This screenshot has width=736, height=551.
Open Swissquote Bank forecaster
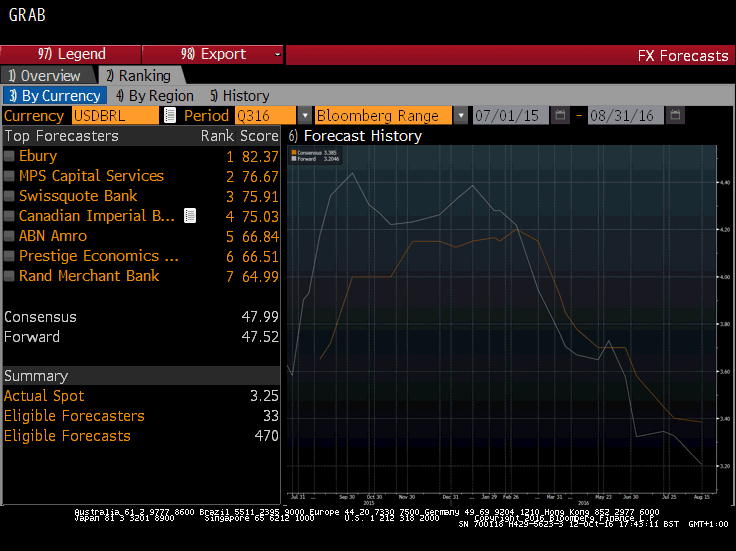point(78,196)
